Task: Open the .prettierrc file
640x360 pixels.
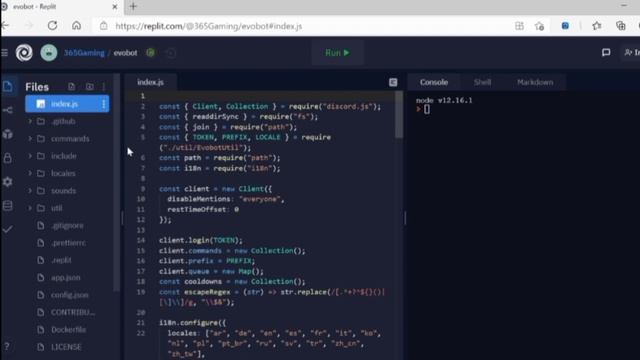Action: (67, 243)
